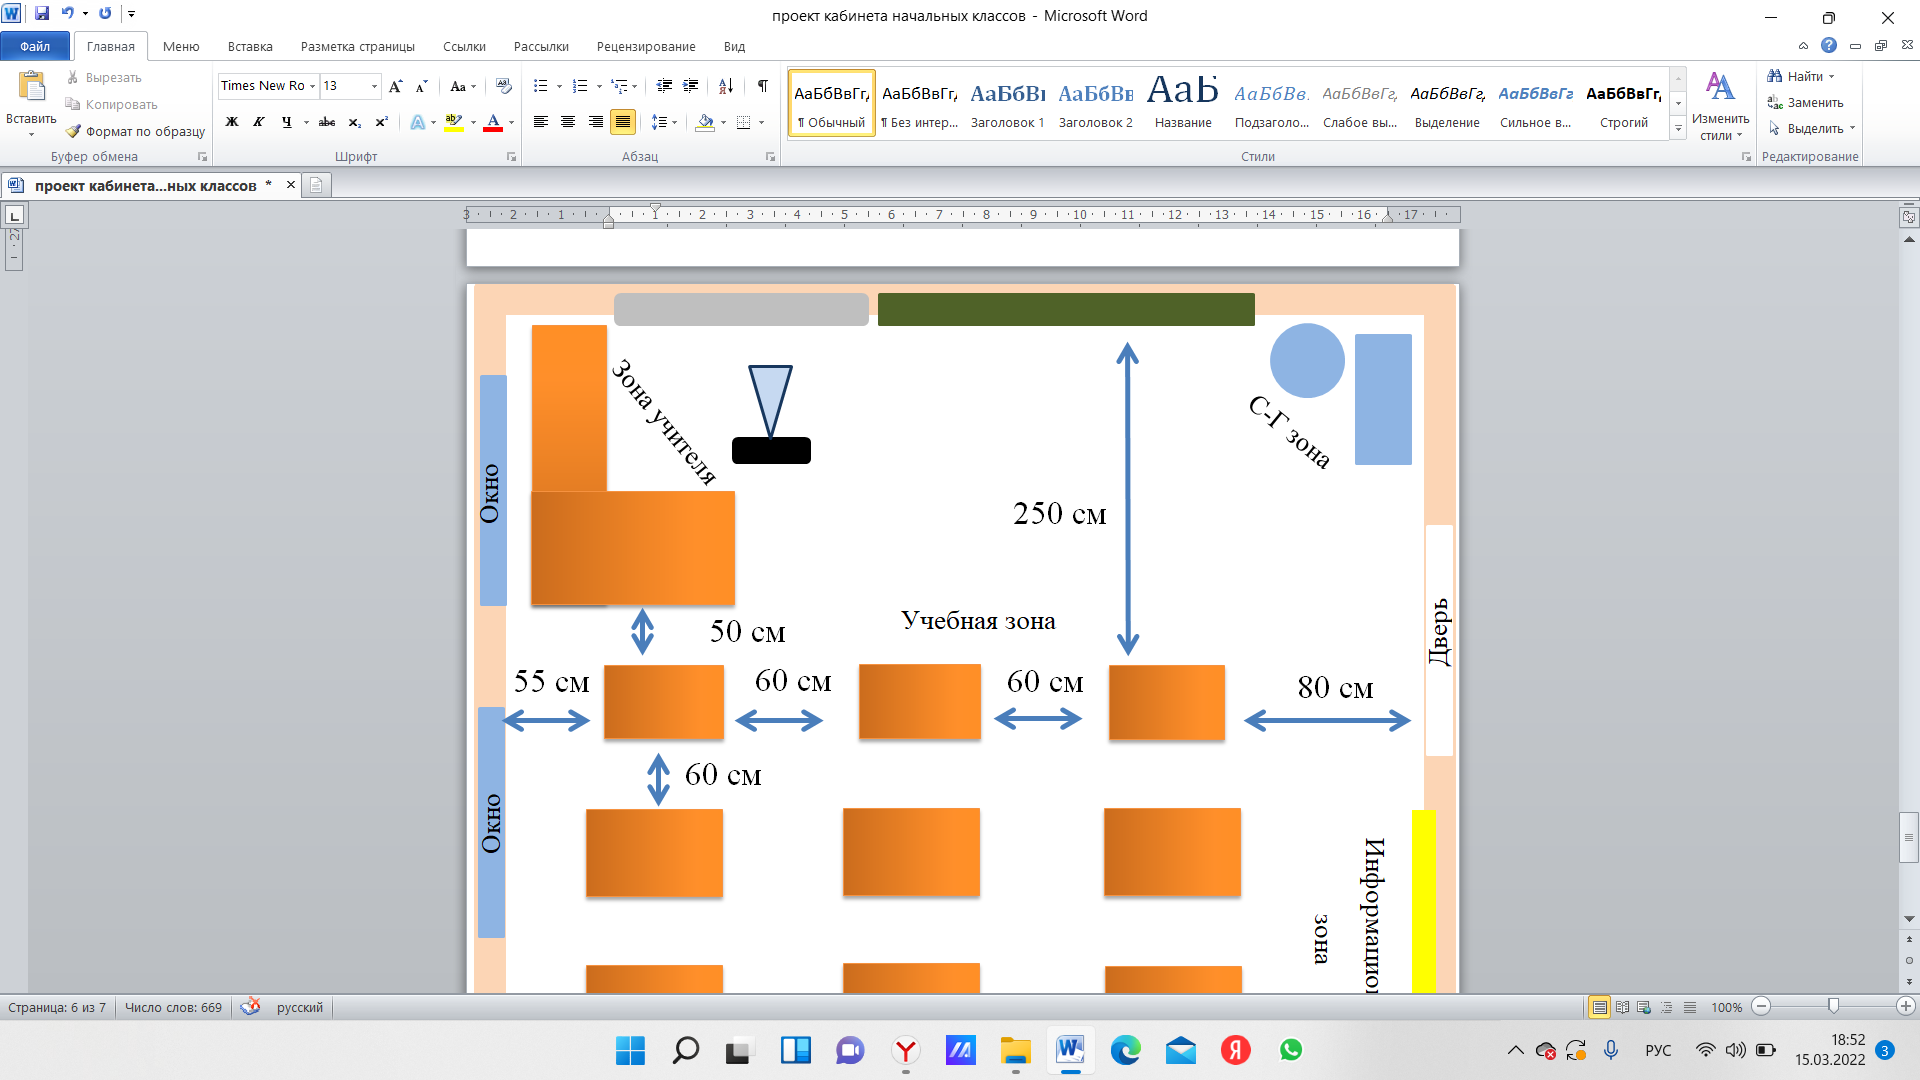Toggle the paragraph marks display icon
Viewport: 1920px width, 1080px height.
coord(763,86)
